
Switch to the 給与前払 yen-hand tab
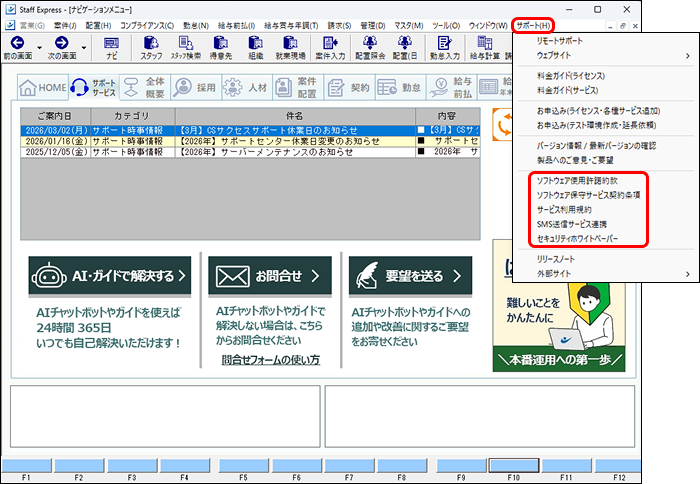[x=451, y=88]
